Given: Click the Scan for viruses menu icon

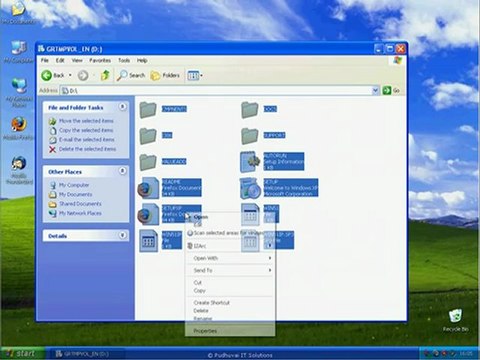Looking at the screenshot, I should [x=190, y=233].
